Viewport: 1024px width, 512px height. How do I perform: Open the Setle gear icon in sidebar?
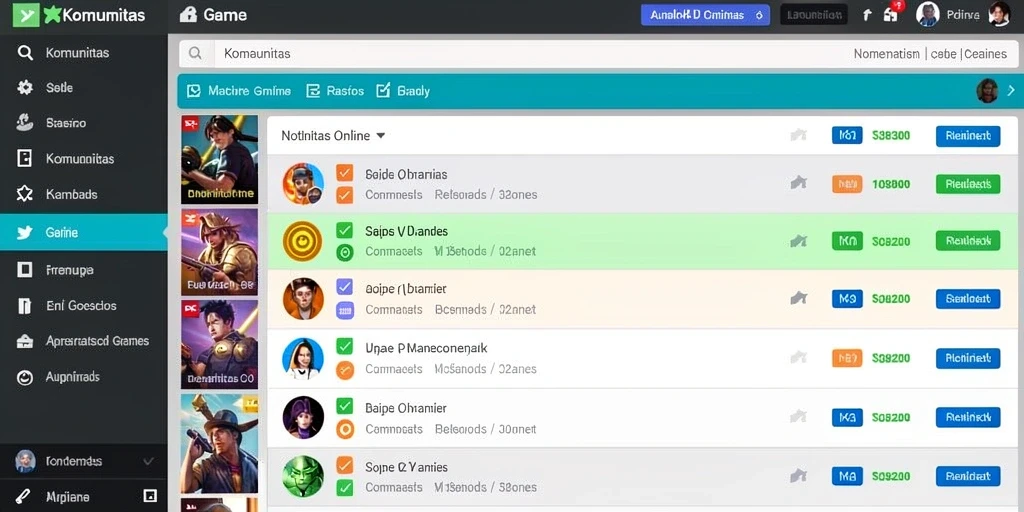[x=25, y=88]
